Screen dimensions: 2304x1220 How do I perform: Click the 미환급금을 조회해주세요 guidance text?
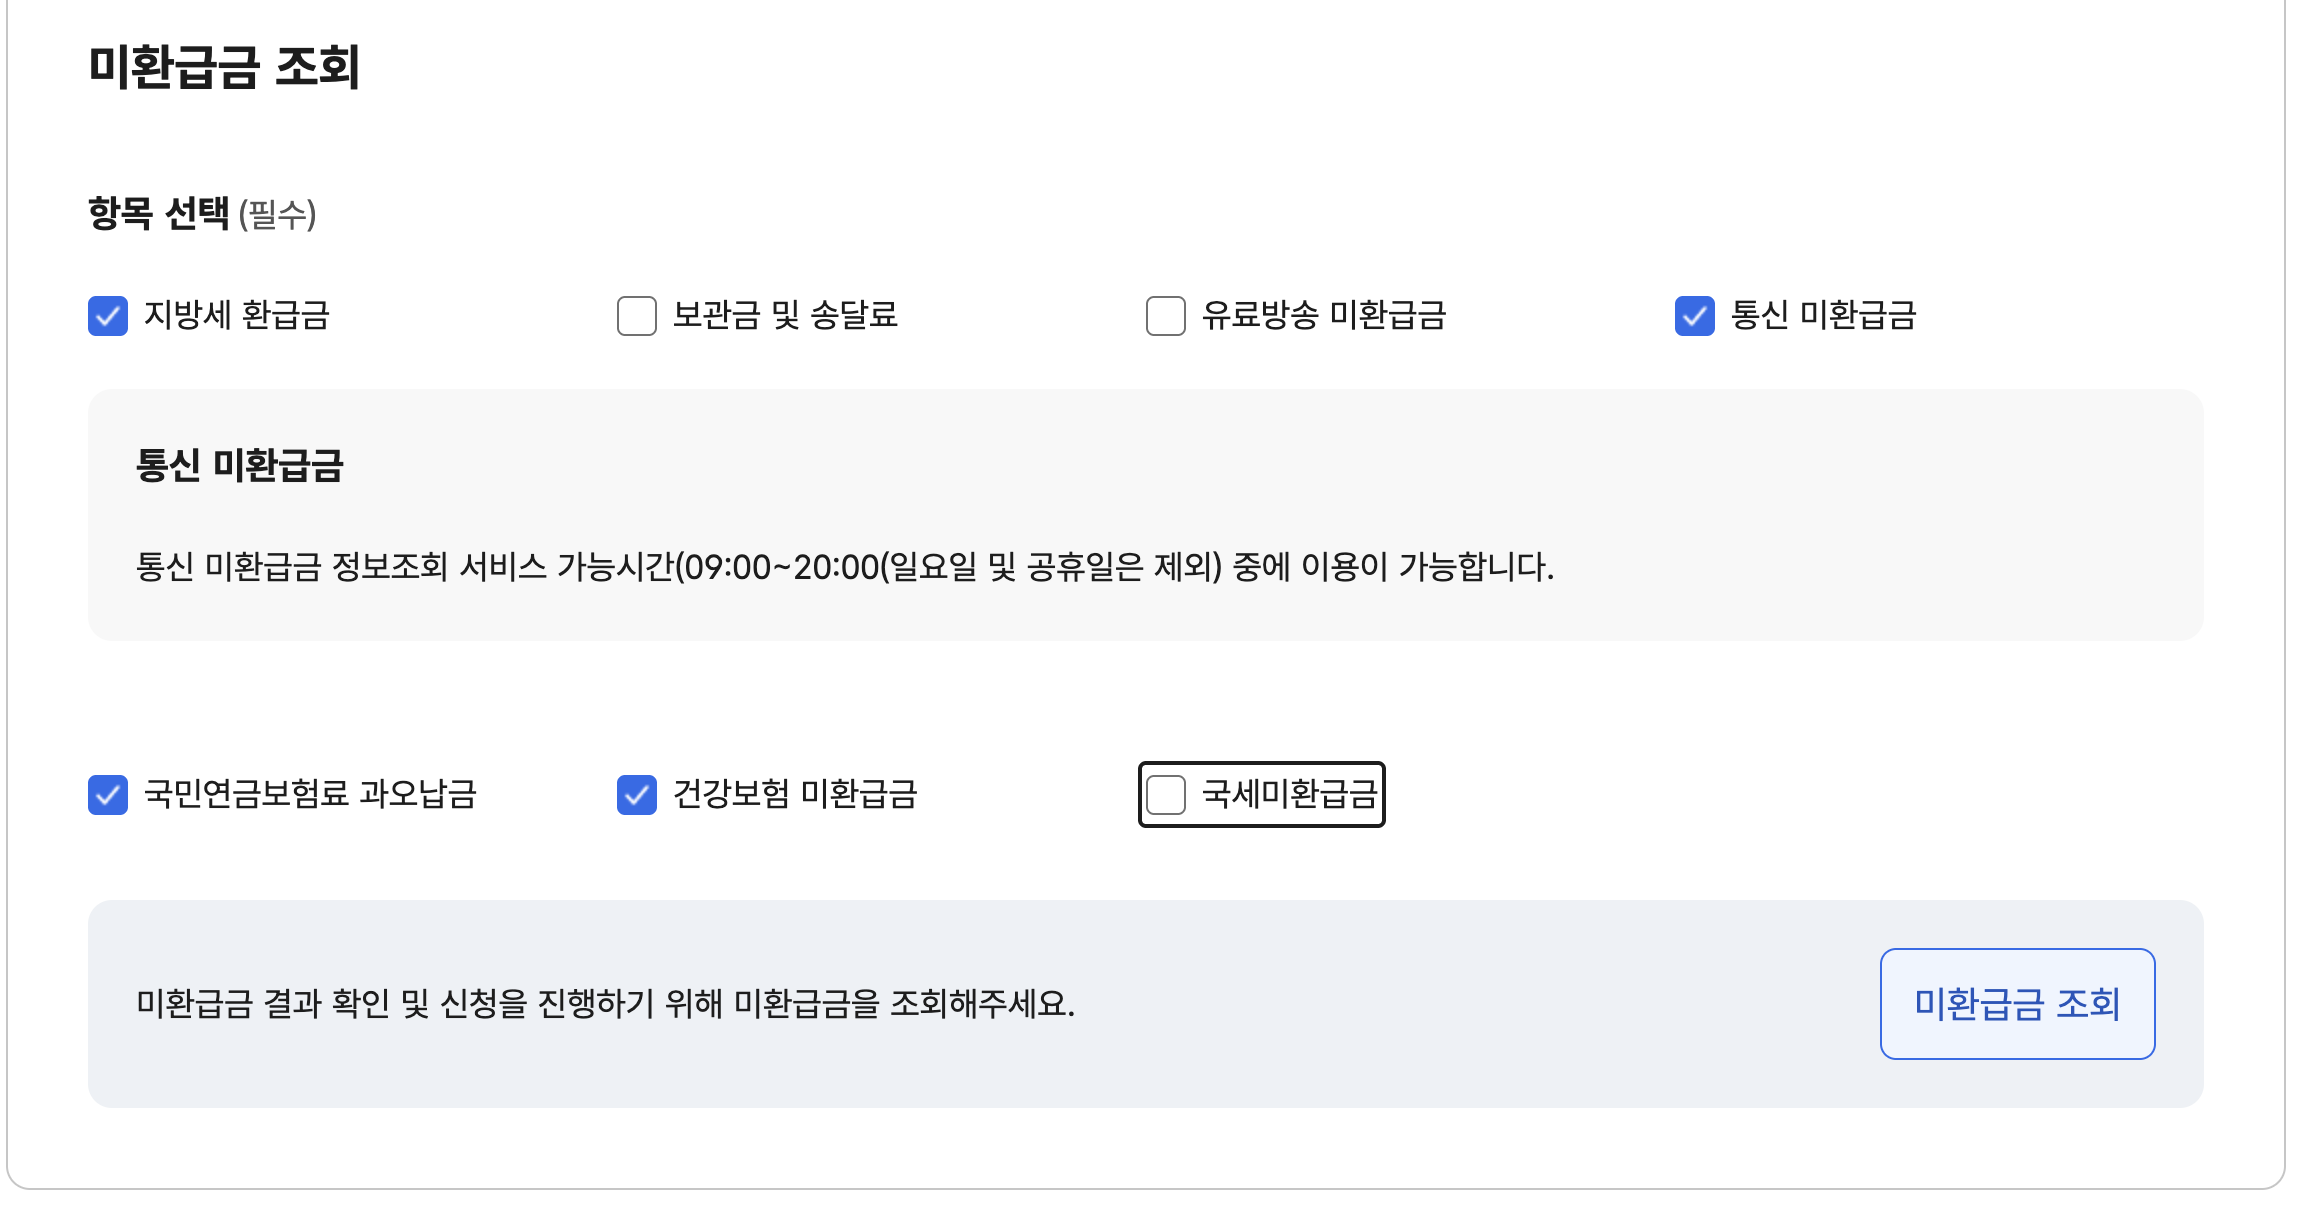point(606,1003)
